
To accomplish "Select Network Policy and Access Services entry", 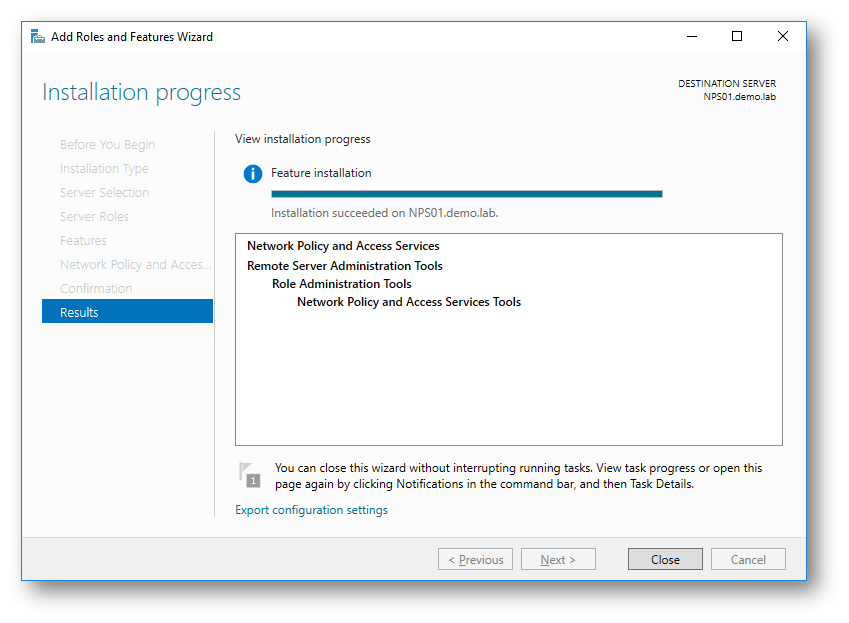I will click(343, 246).
